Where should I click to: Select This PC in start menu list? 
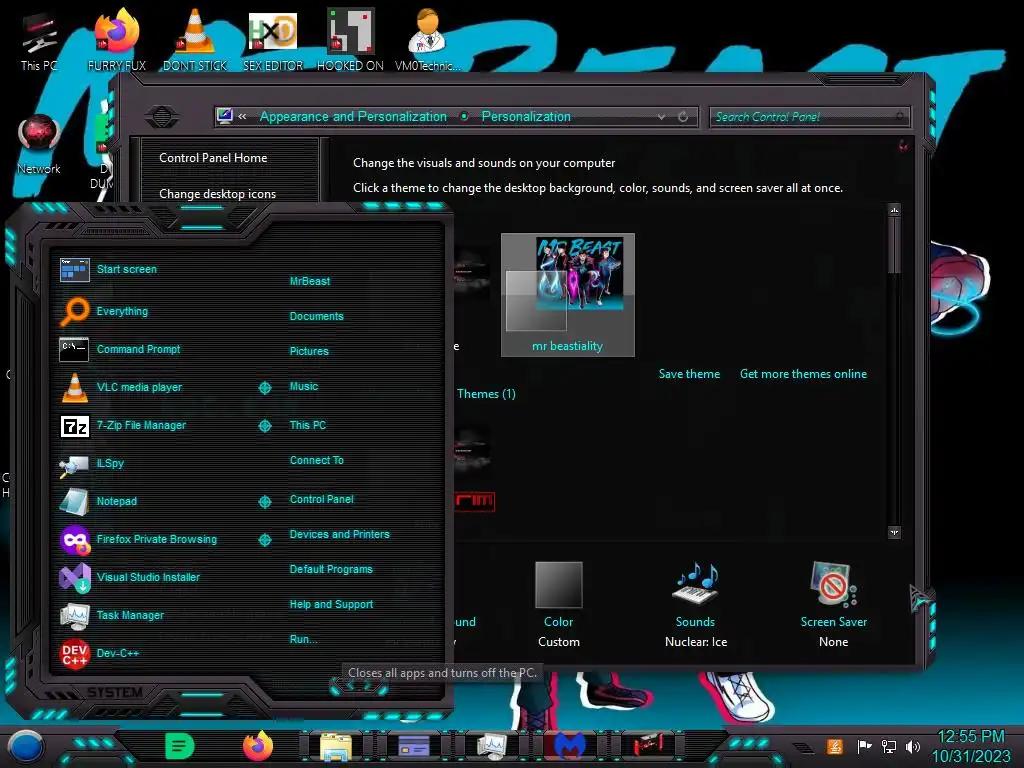pos(308,424)
